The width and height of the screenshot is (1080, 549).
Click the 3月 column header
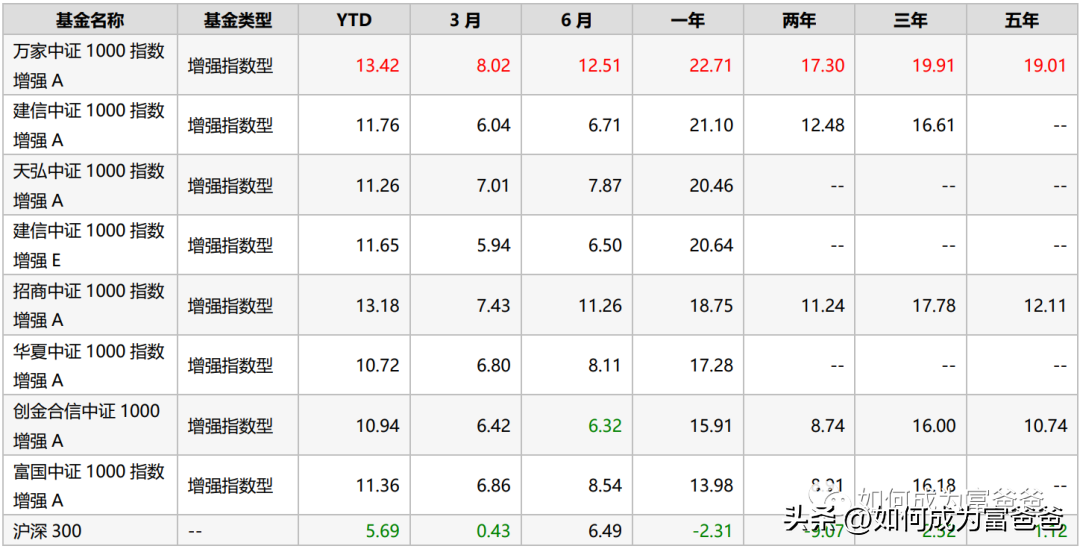point(465,20)
